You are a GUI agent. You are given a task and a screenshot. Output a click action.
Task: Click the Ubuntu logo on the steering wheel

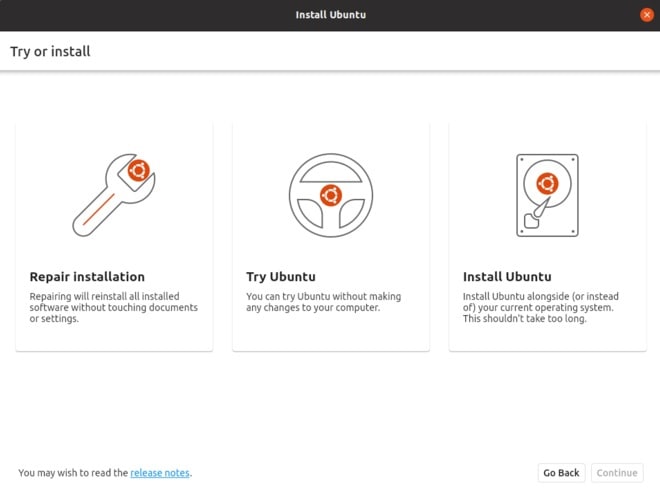click(x=330, y=193)
